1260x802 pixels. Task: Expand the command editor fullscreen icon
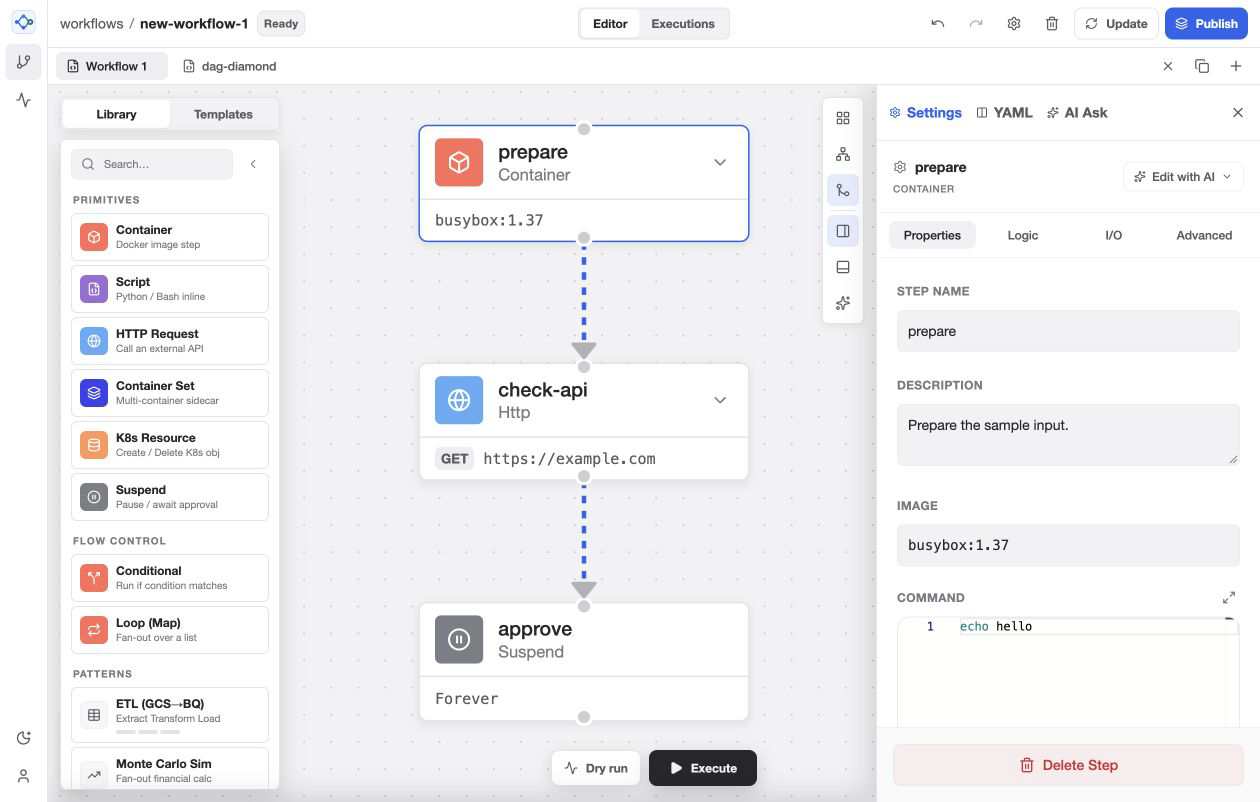coord(1229,598)
